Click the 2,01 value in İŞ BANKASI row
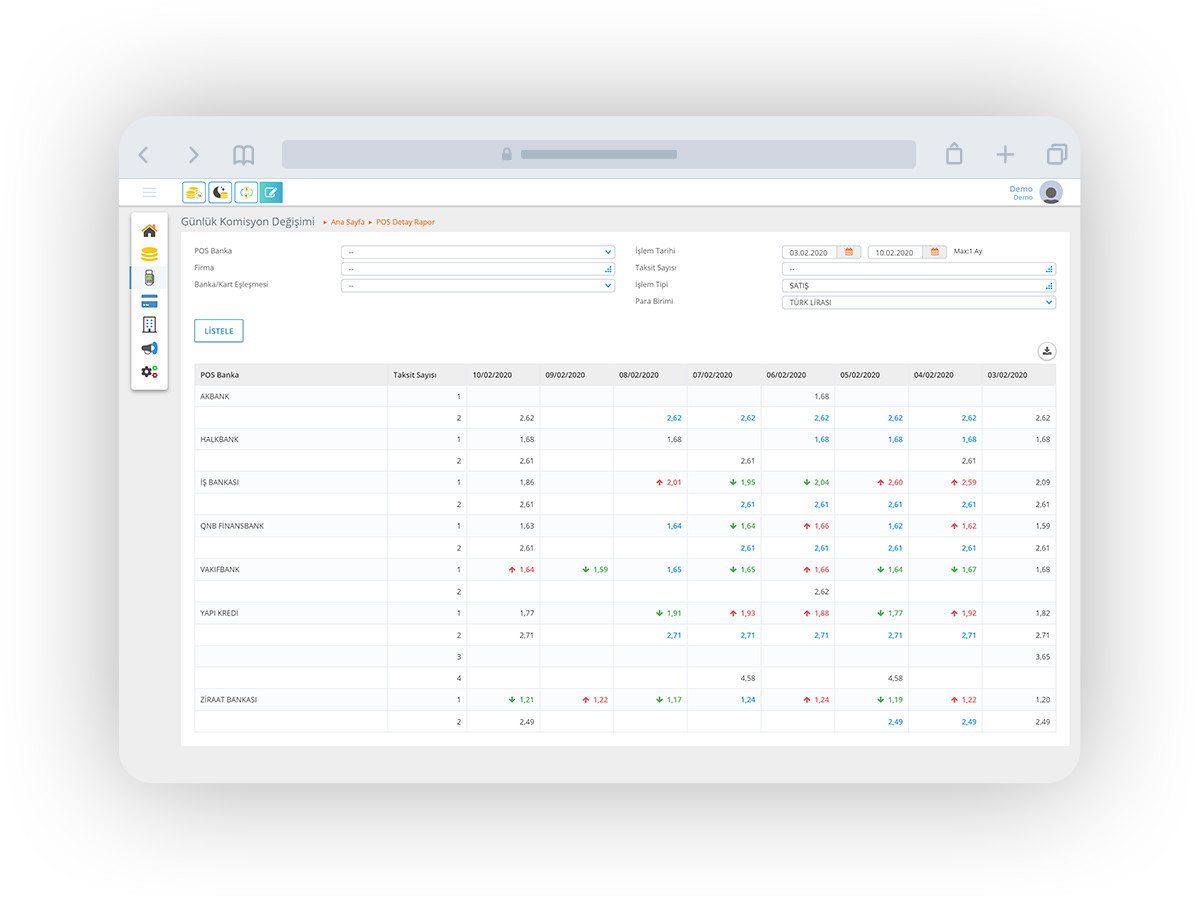 pos(673,482)
